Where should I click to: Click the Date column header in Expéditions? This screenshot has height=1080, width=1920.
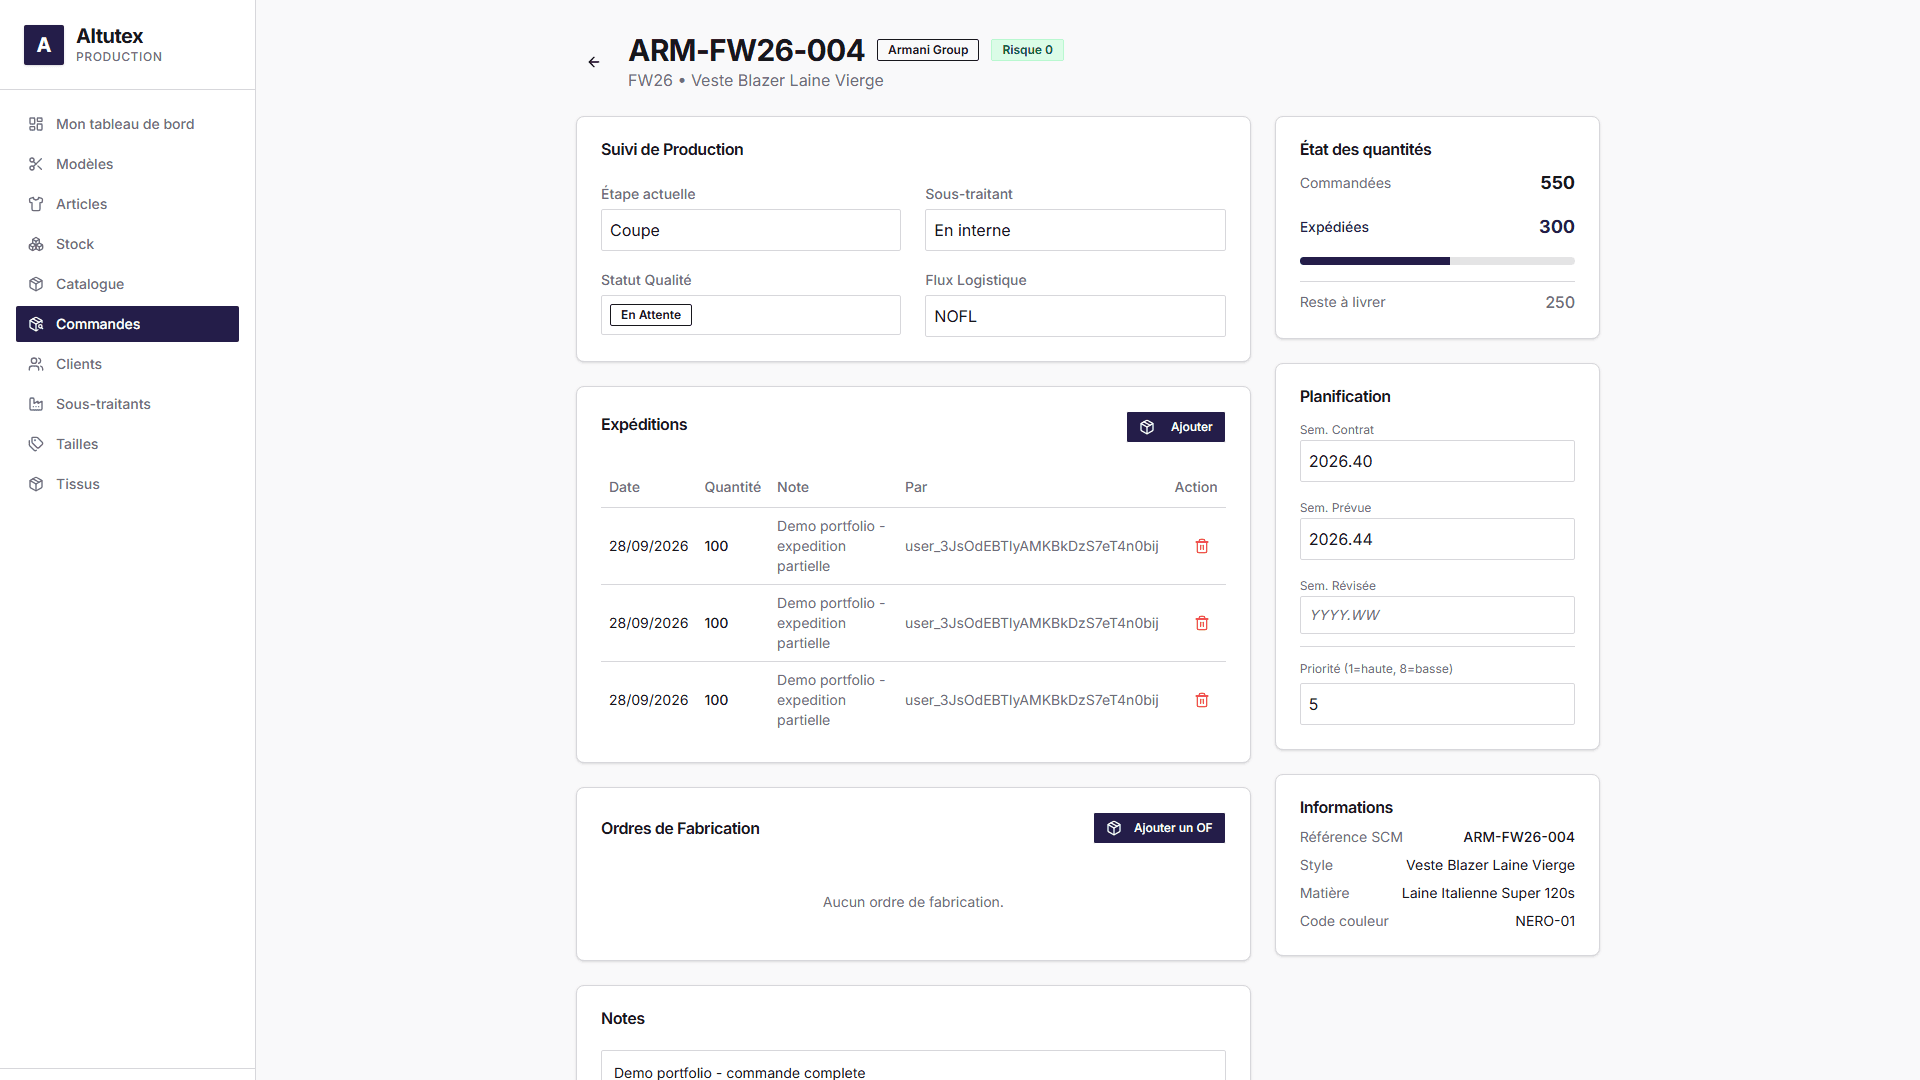click(624, 487)
